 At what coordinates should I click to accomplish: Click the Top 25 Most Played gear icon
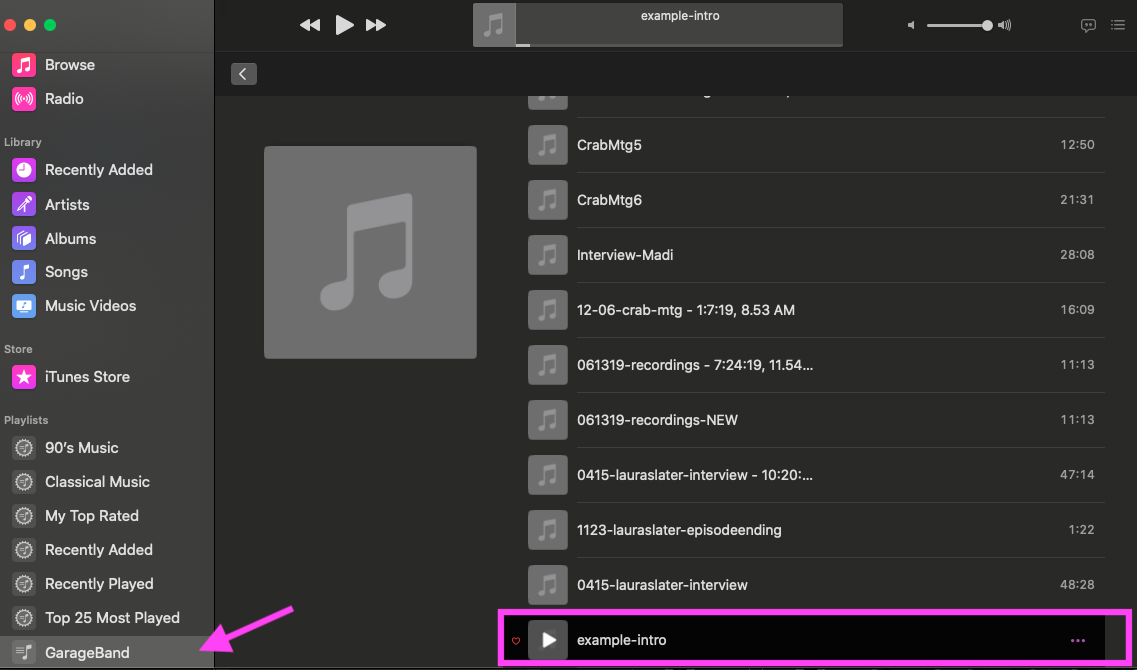coord(24,618)
